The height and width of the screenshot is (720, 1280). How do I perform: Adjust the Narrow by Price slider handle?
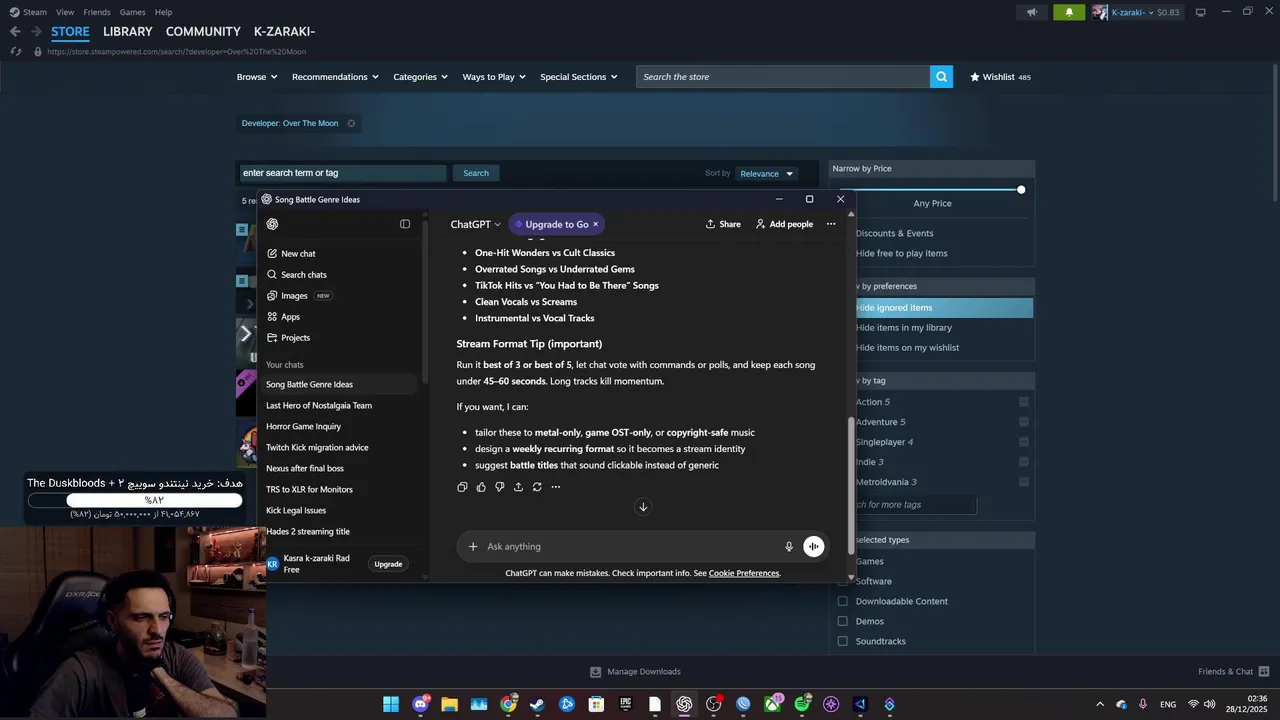pos(1021,190)
